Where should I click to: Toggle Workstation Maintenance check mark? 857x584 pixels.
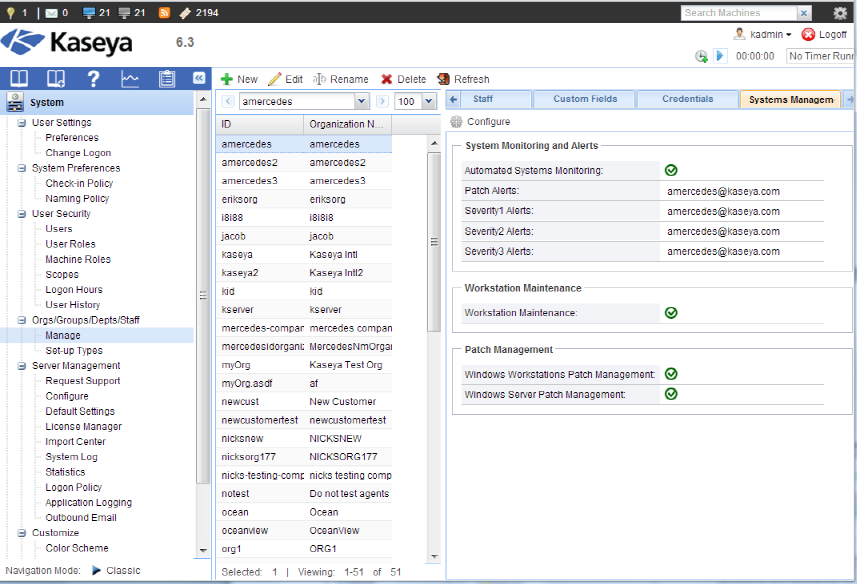click(671, 313)
